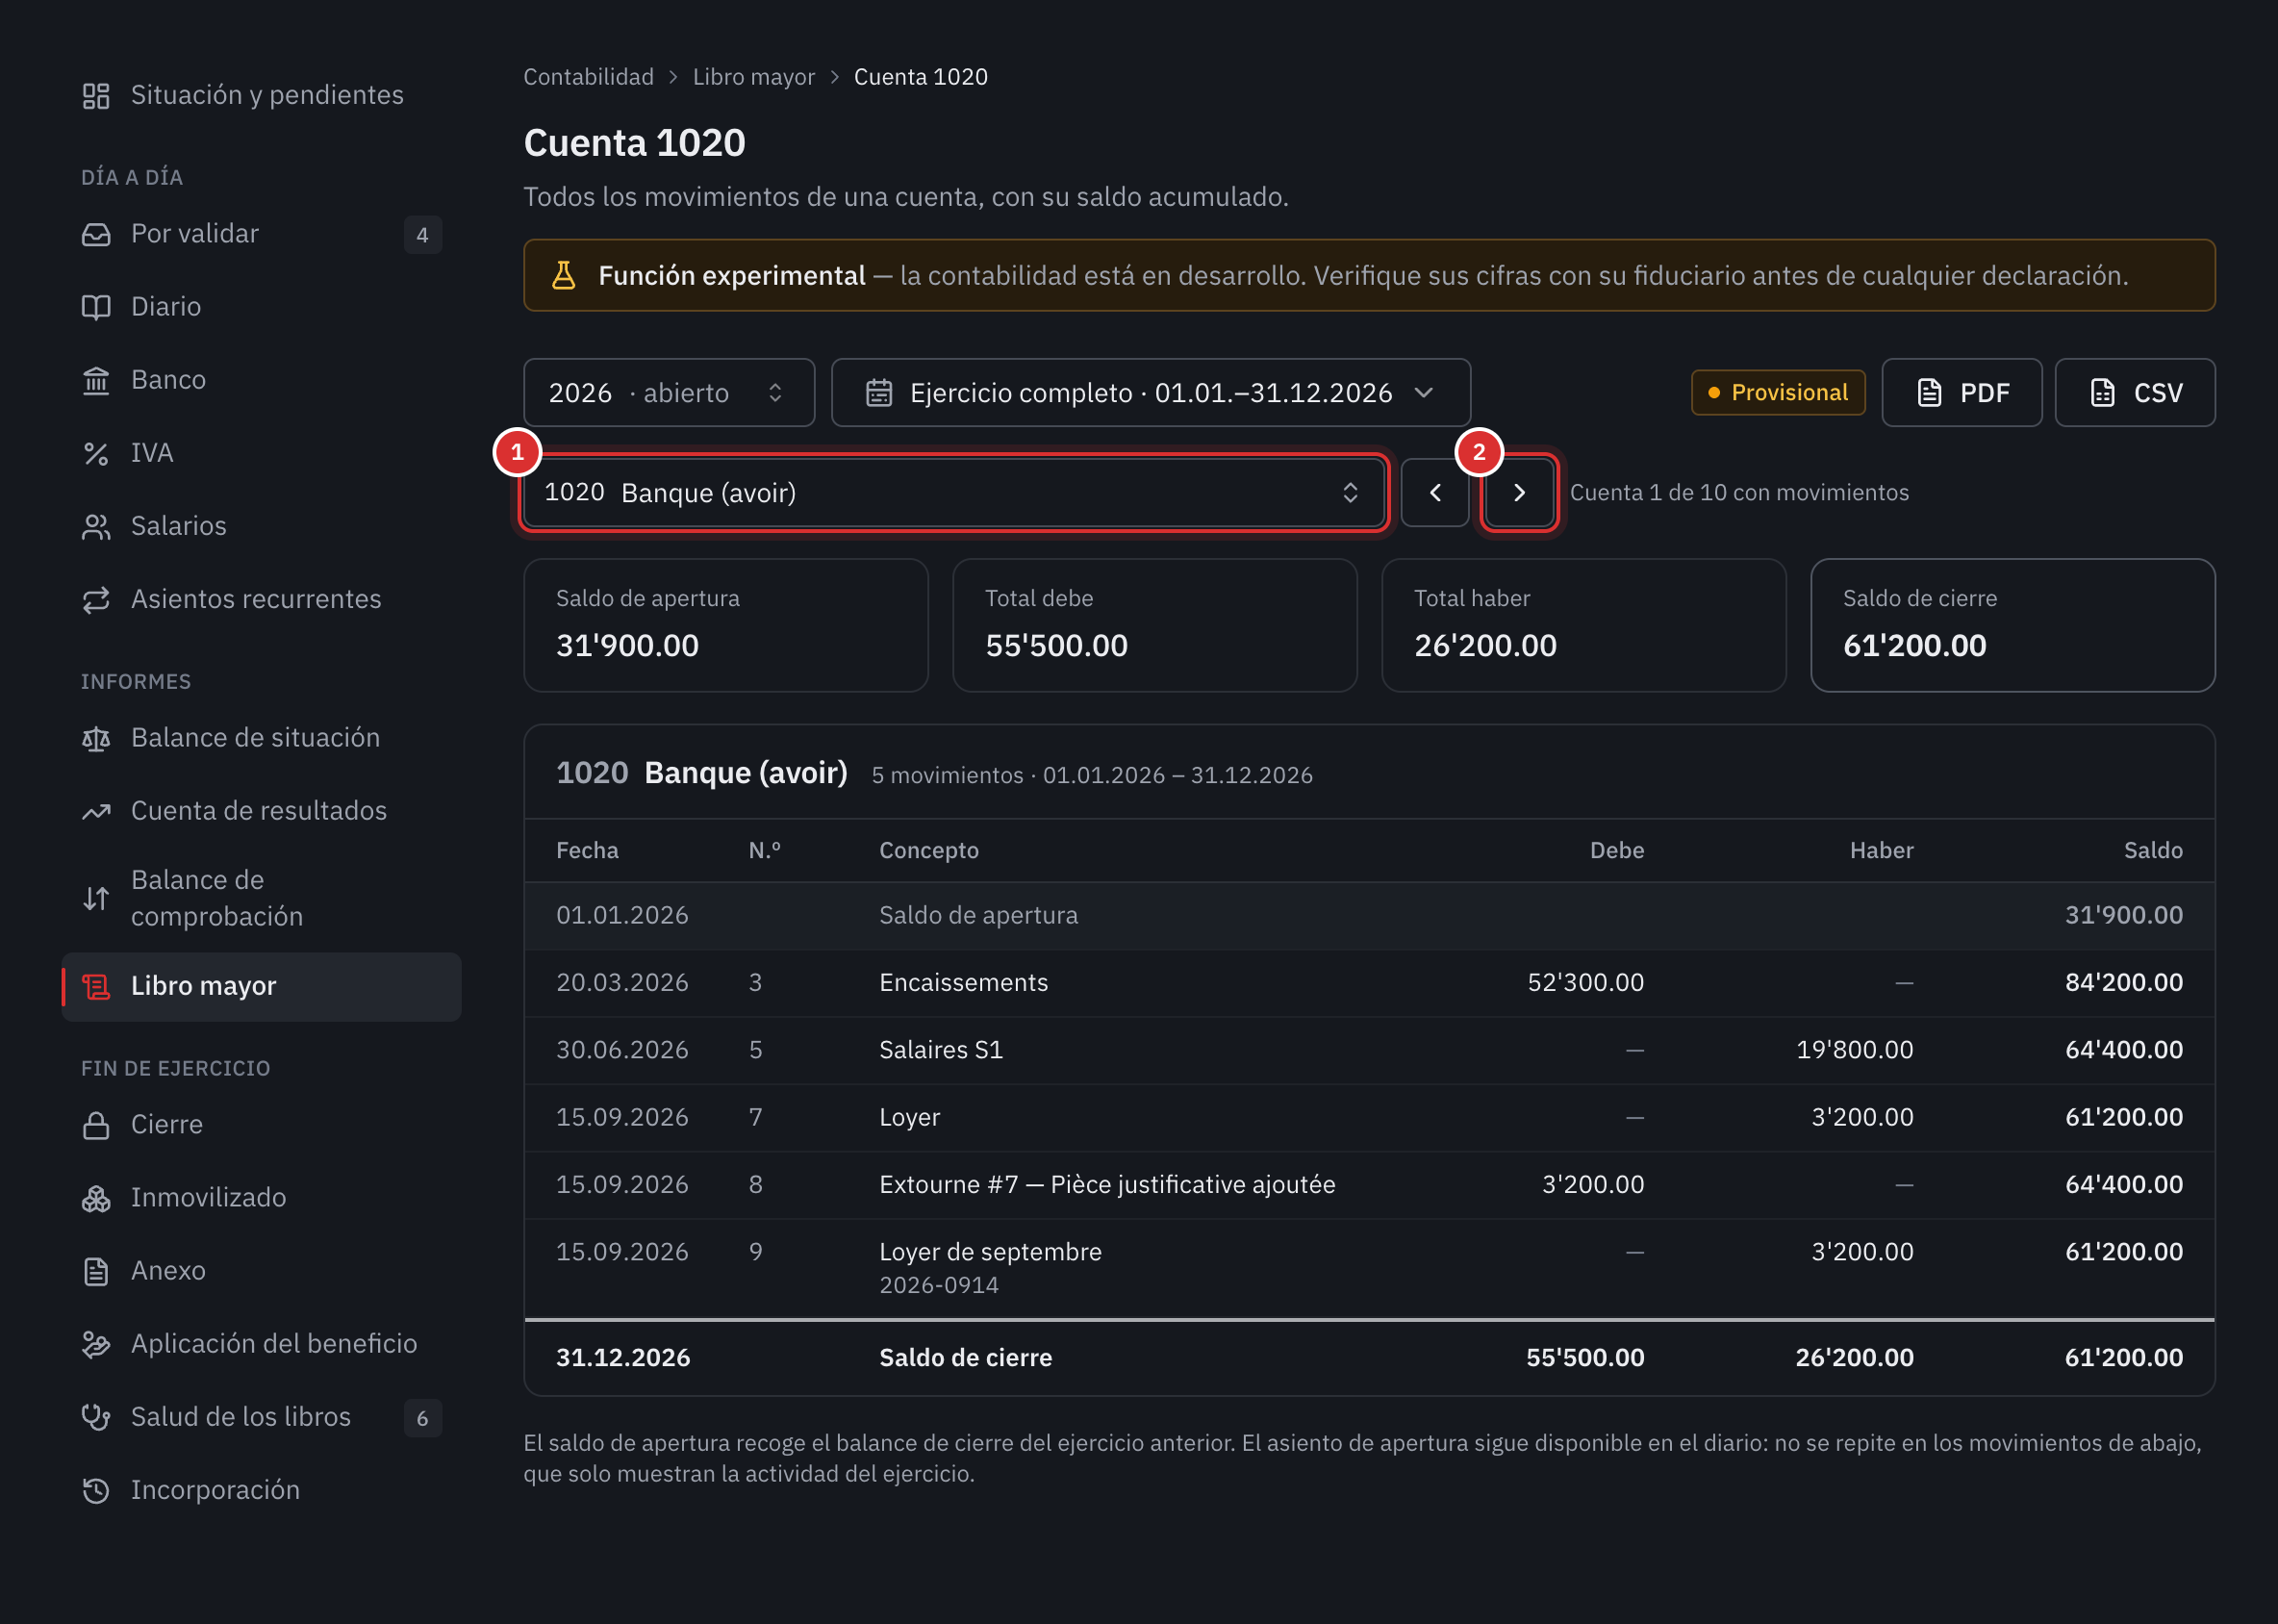Select the IVA percent icon

[96, 454]
